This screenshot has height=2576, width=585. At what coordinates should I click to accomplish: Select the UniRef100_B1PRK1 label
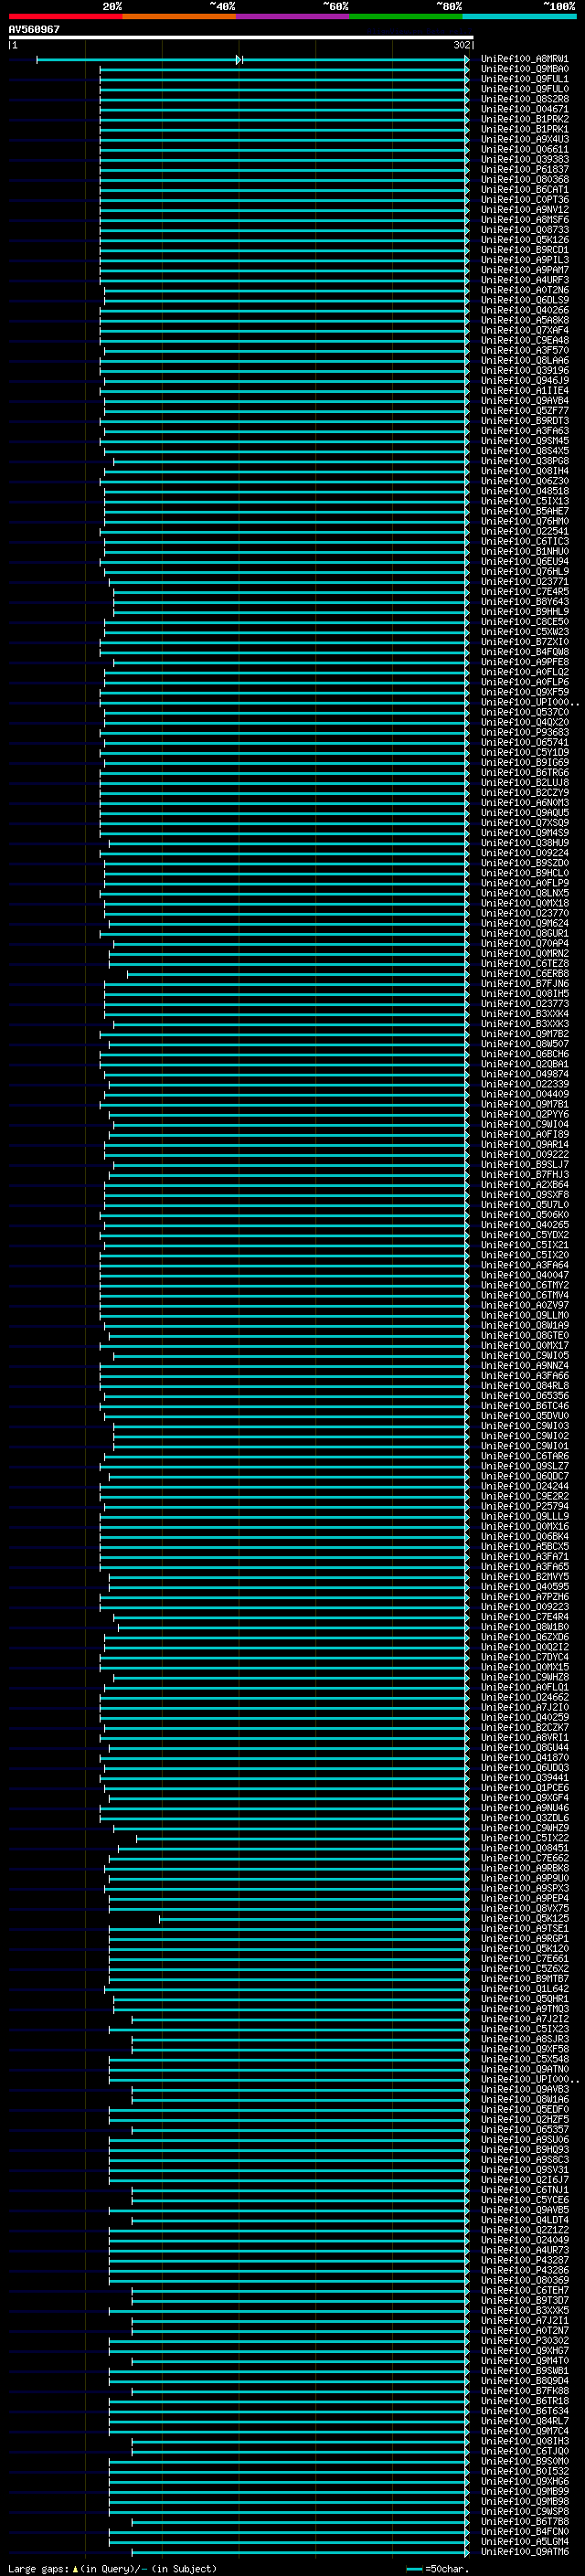click(524, 129)
